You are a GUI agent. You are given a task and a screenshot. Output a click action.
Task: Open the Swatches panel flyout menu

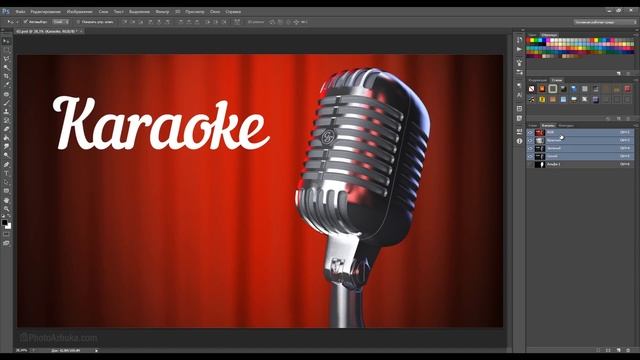635,35
